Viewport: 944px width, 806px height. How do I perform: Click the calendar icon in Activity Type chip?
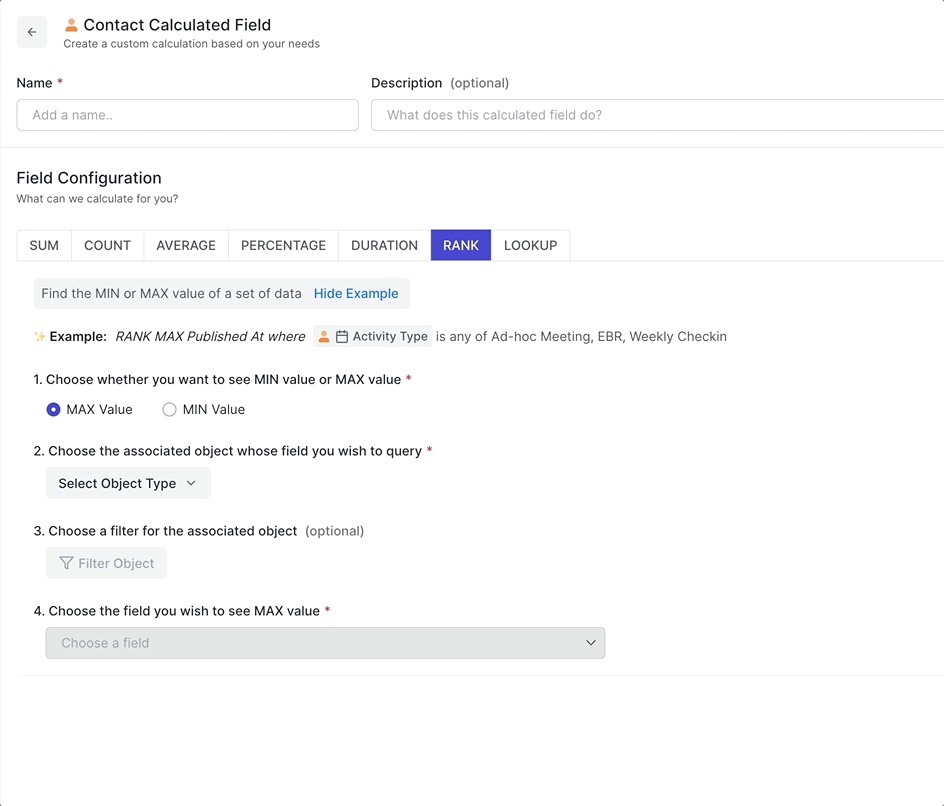[342, 337]
